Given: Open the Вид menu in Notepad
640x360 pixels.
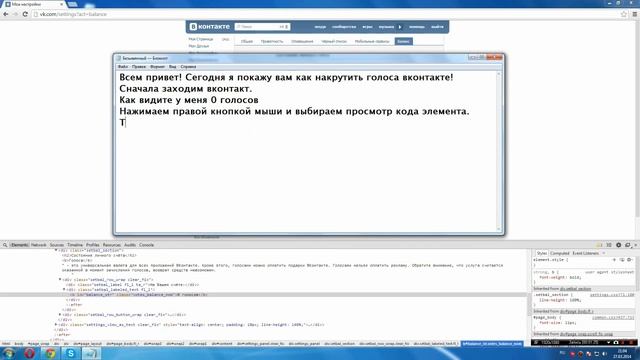Looking at the screenshot, I should 173,67.
